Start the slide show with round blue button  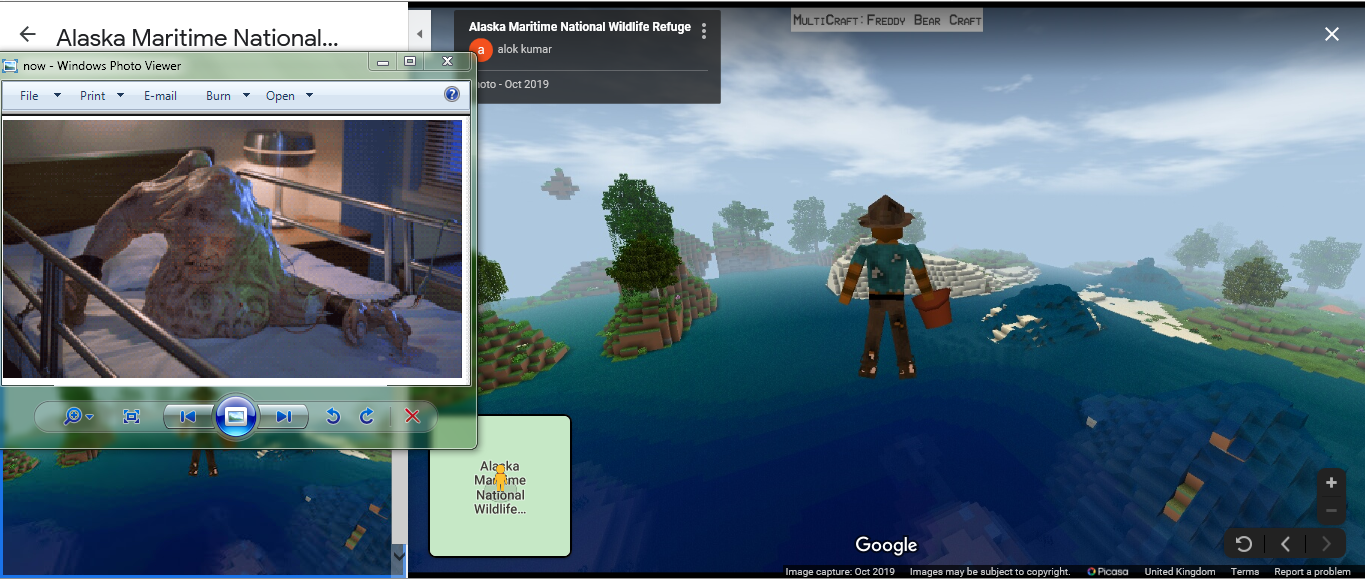(236, 416)
